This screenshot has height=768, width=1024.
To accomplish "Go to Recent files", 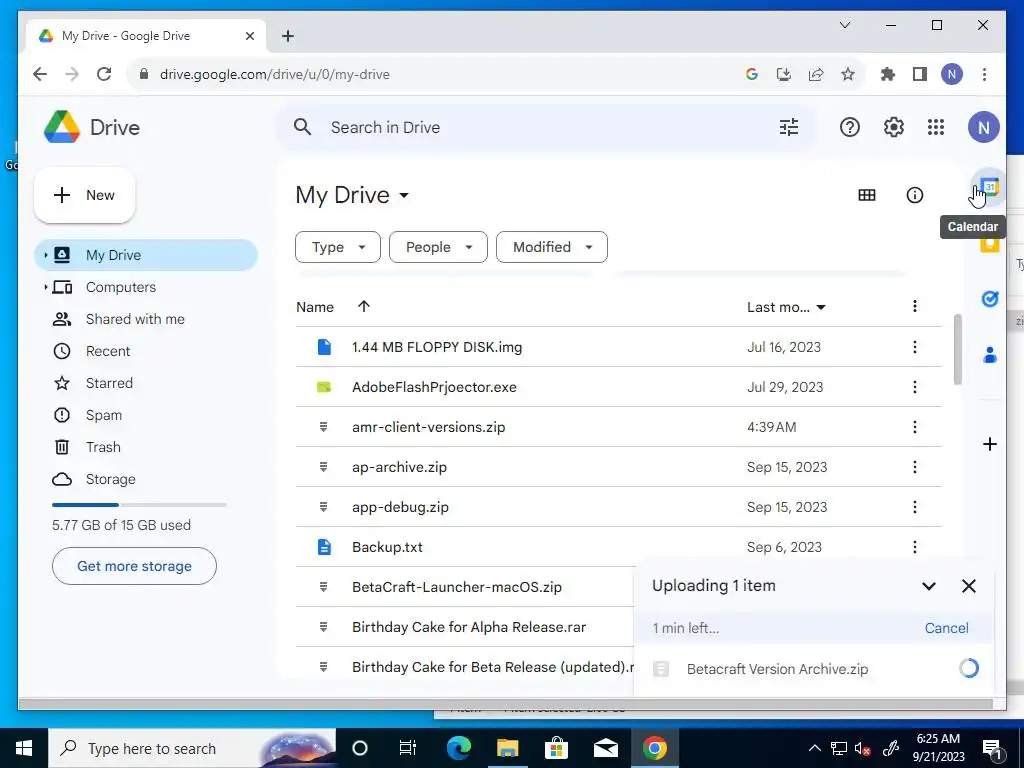I will 108,351.
